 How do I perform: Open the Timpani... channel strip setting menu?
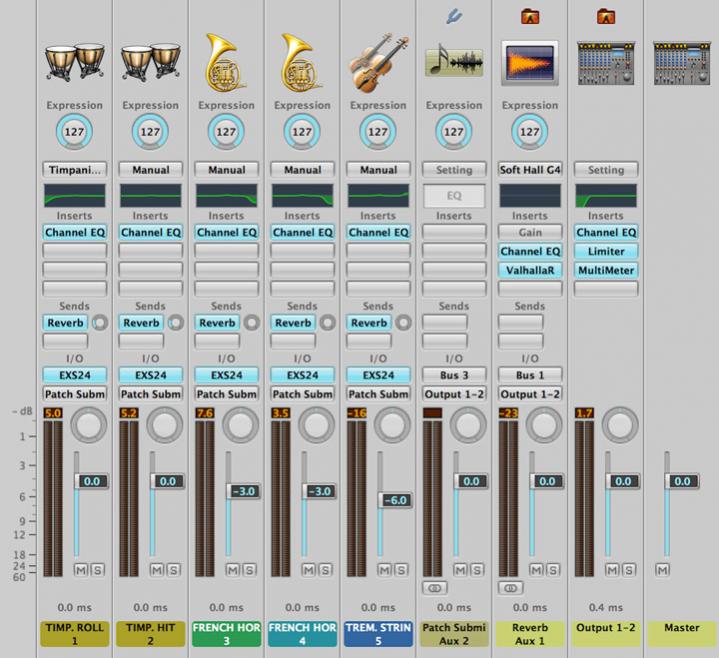click(75, 170)
